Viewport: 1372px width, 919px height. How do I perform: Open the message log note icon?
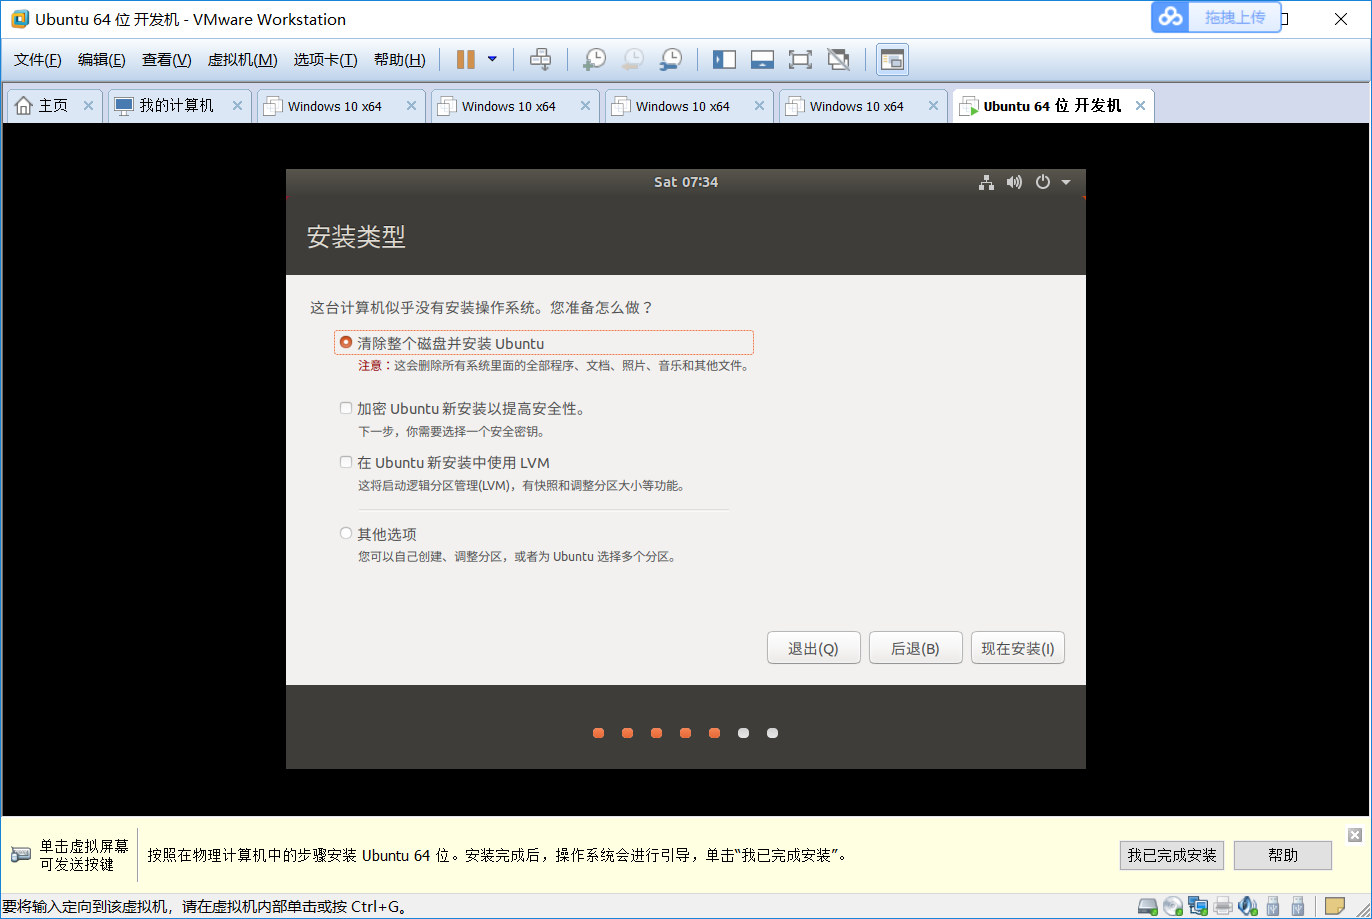pos(1335,907)
